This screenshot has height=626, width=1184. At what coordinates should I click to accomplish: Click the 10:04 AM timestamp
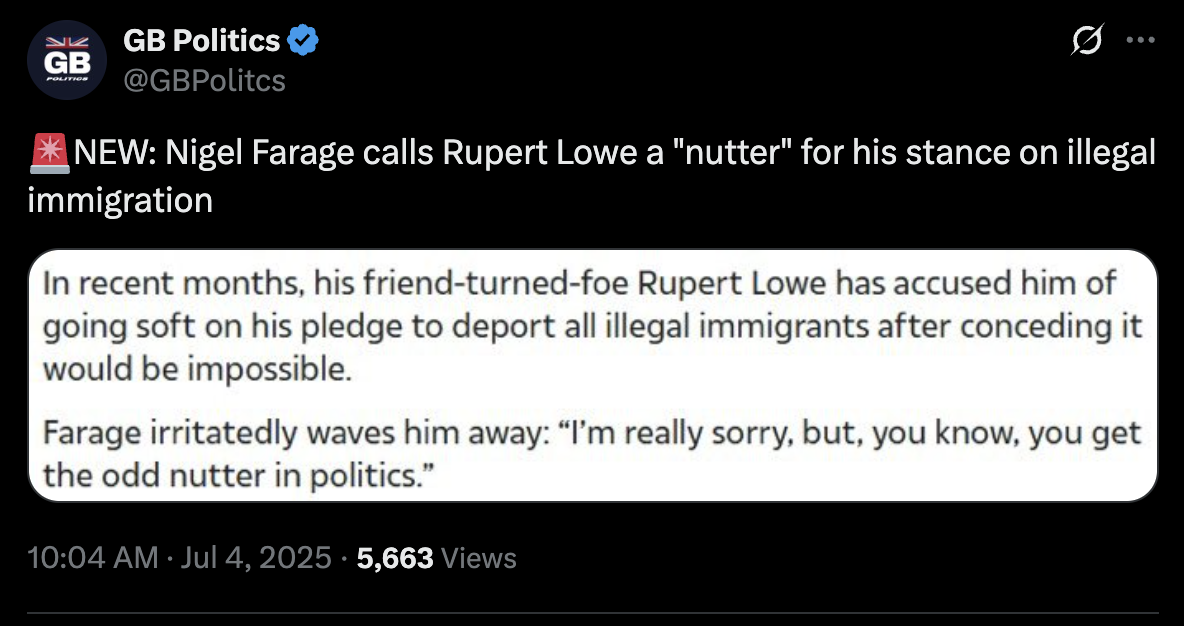tap(93, 558)
